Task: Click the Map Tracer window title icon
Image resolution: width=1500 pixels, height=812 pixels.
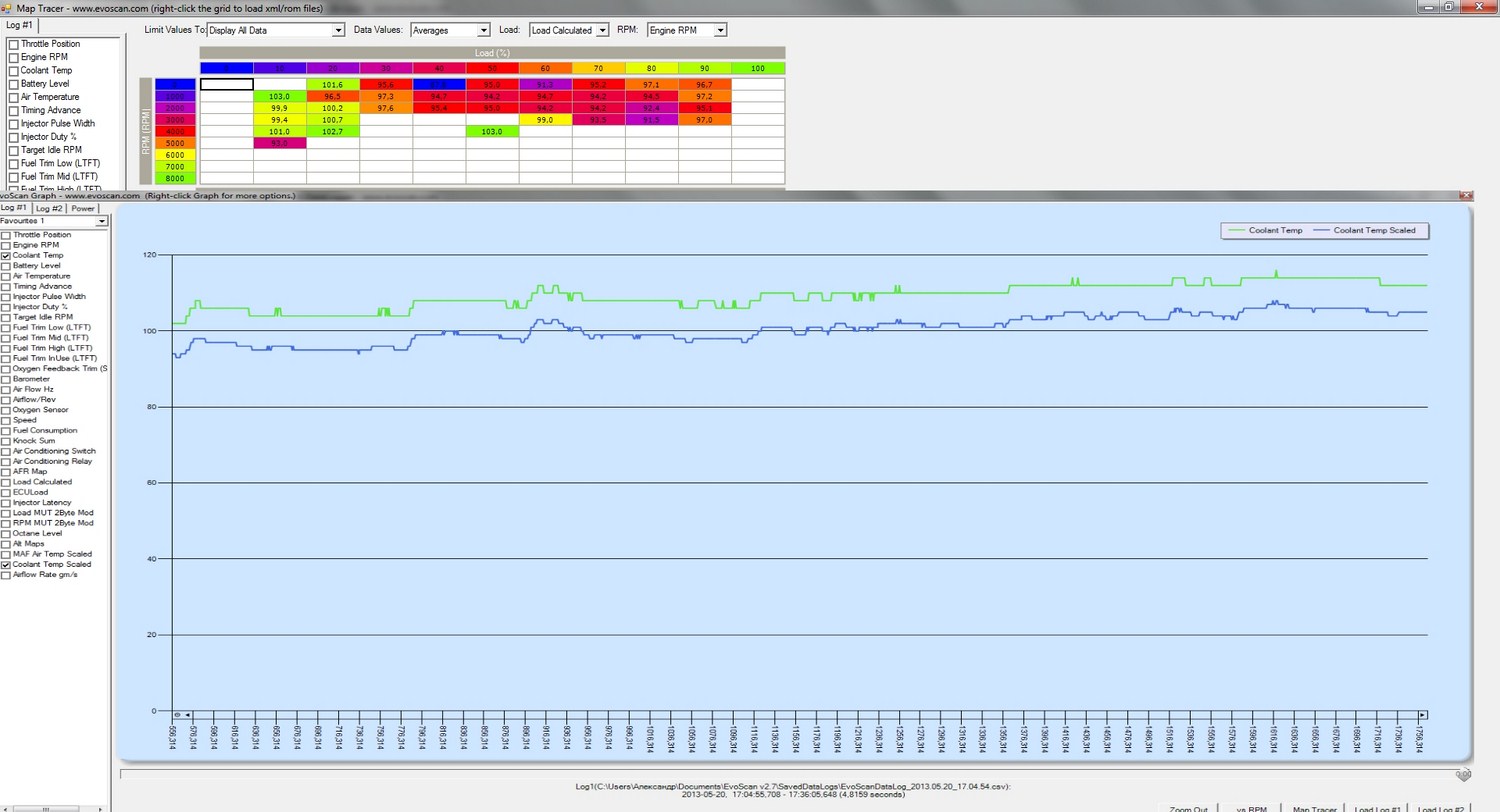Action: (x=7, y=7)
